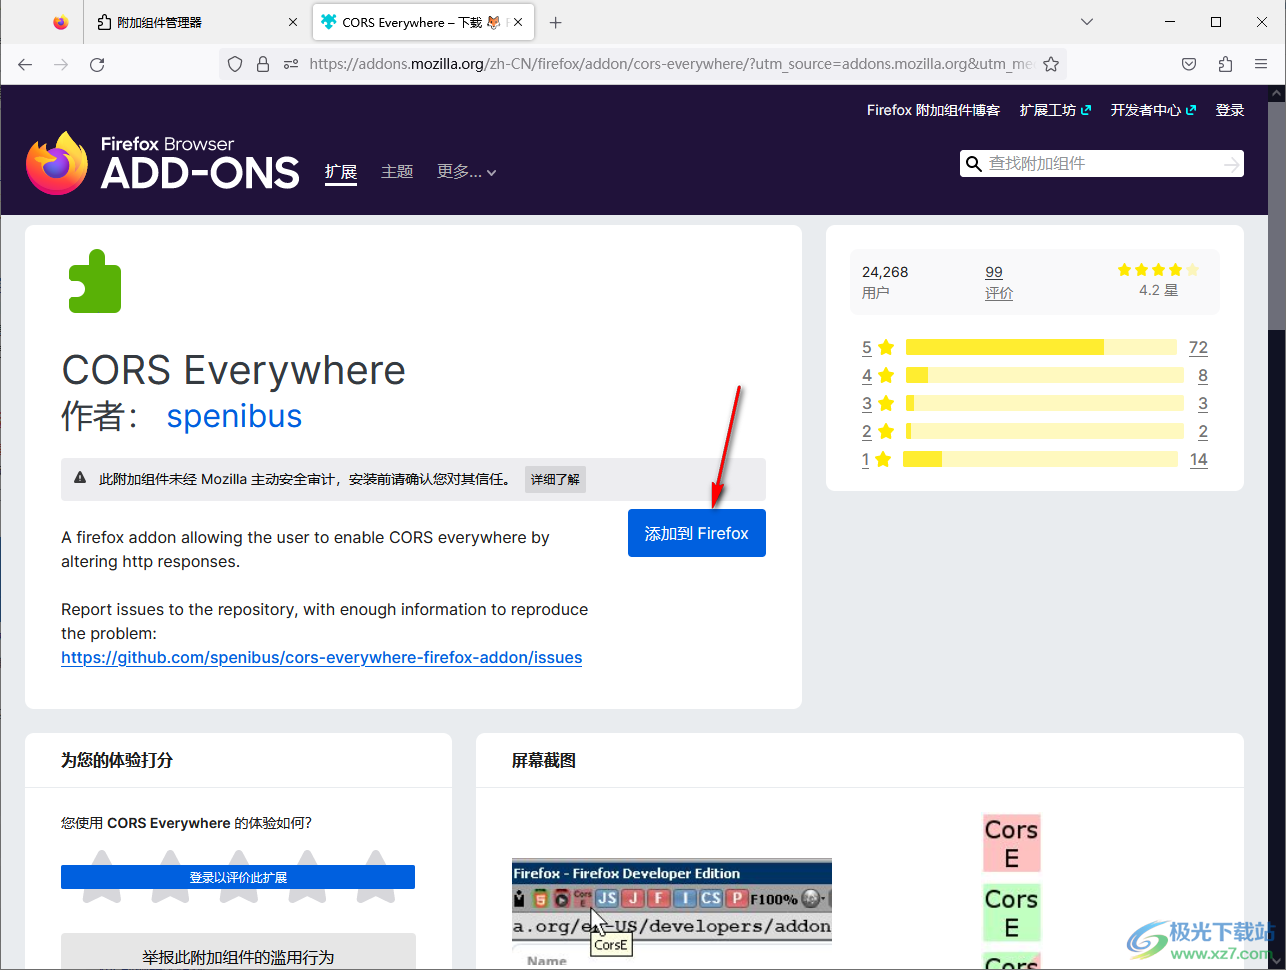The height and width of the screenshot is (970, 1286).
Task: Open site permissions icon in address bar
Action: pos(291,64)
